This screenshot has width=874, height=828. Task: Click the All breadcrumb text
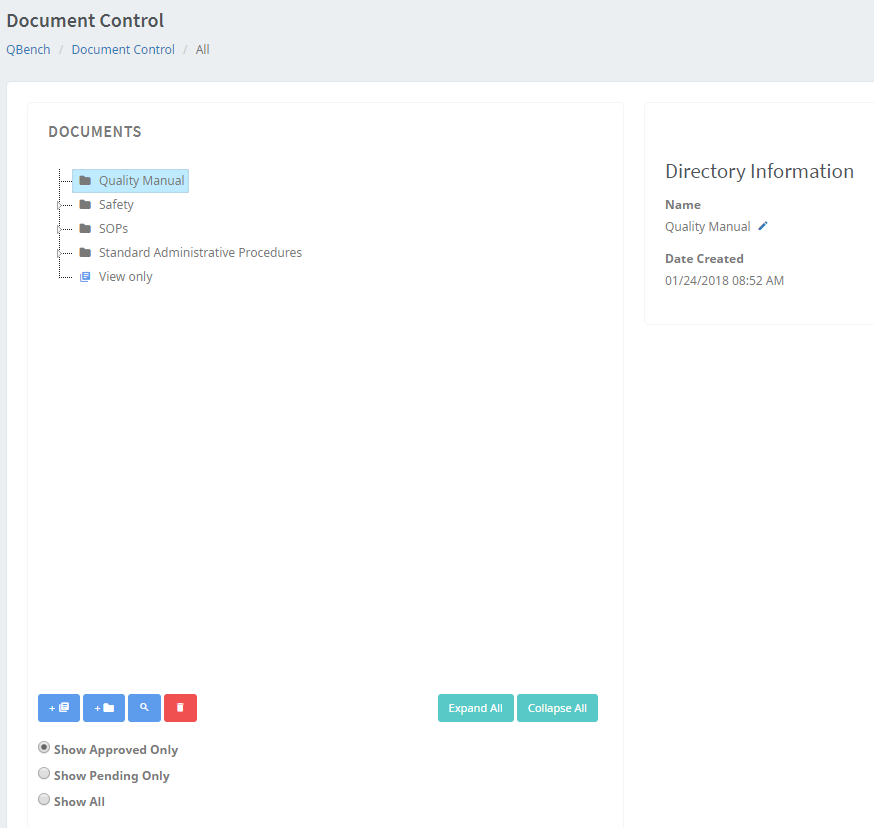pos(202,50)
